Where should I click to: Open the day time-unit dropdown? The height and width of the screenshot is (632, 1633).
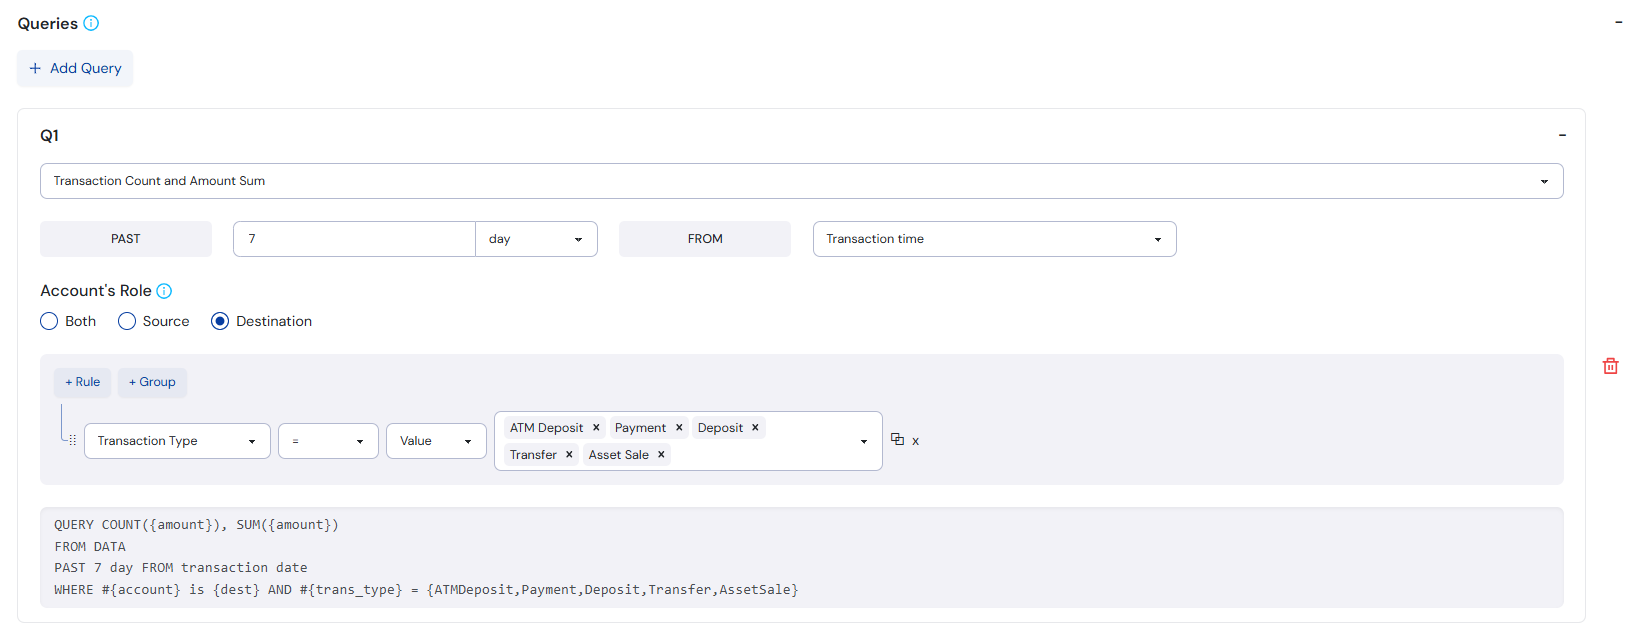coord(536,239)
